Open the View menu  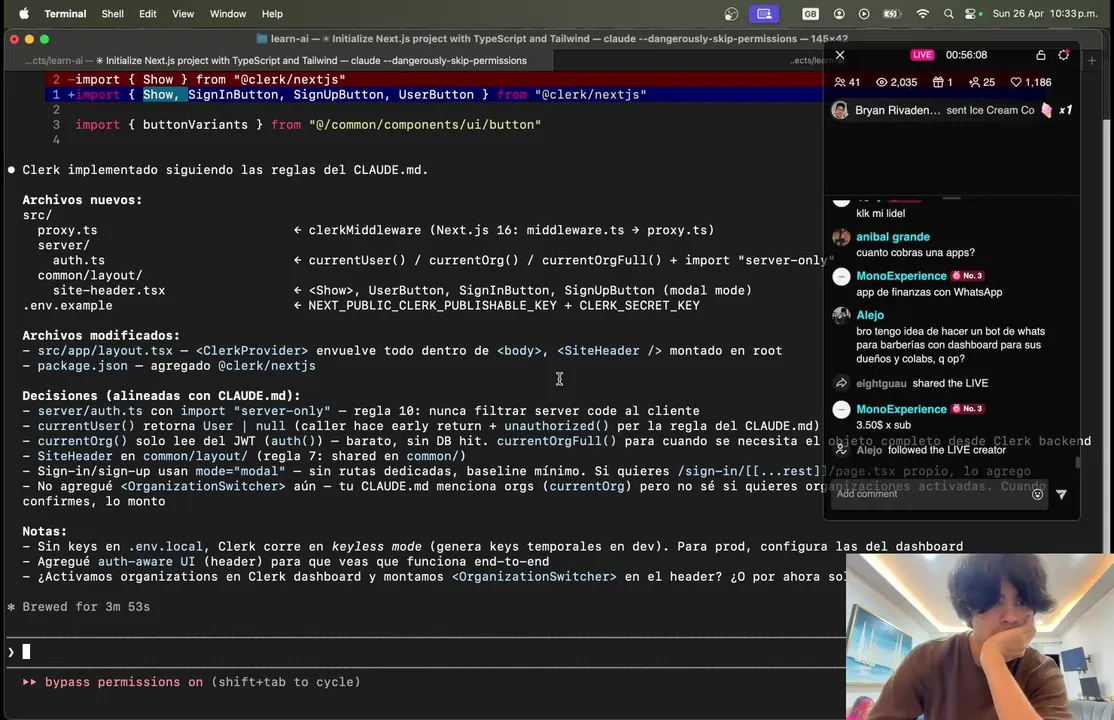183,14
